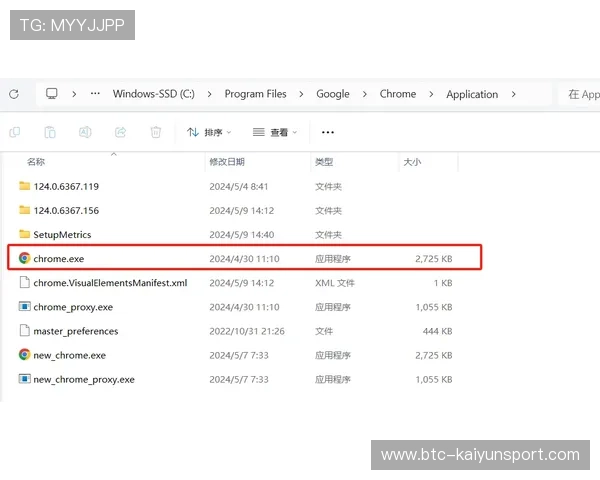600x480 pixels.
Task: Click the paste toolbar icon
Action: [50, 132]
